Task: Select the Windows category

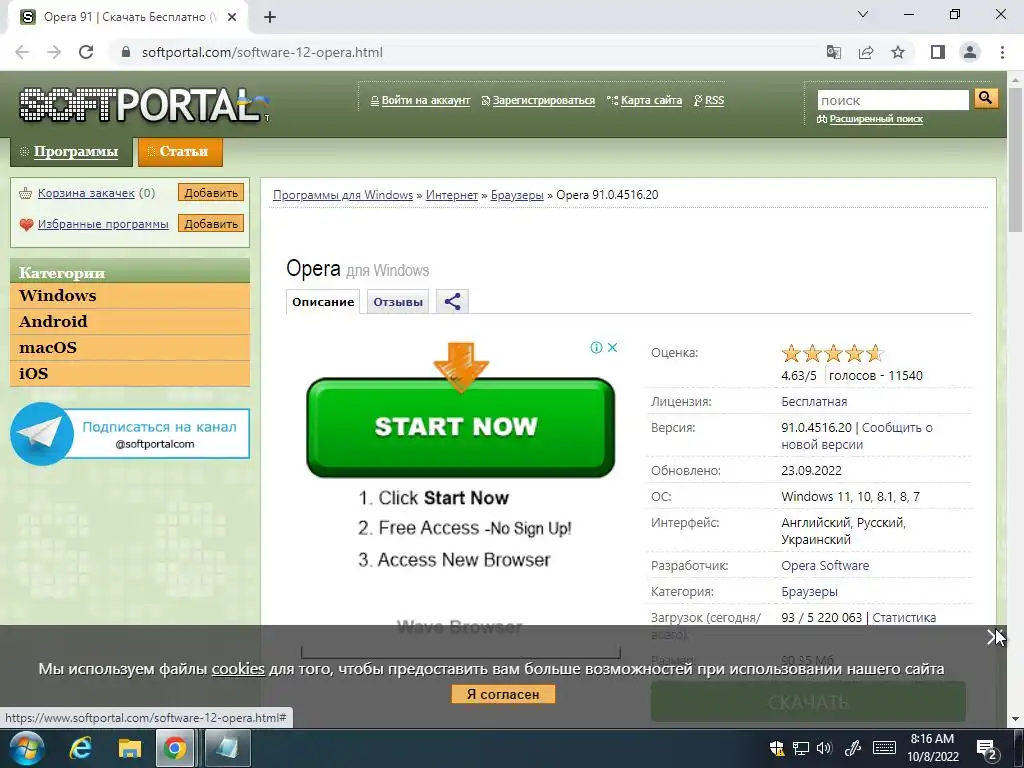Action: point(130,296)
